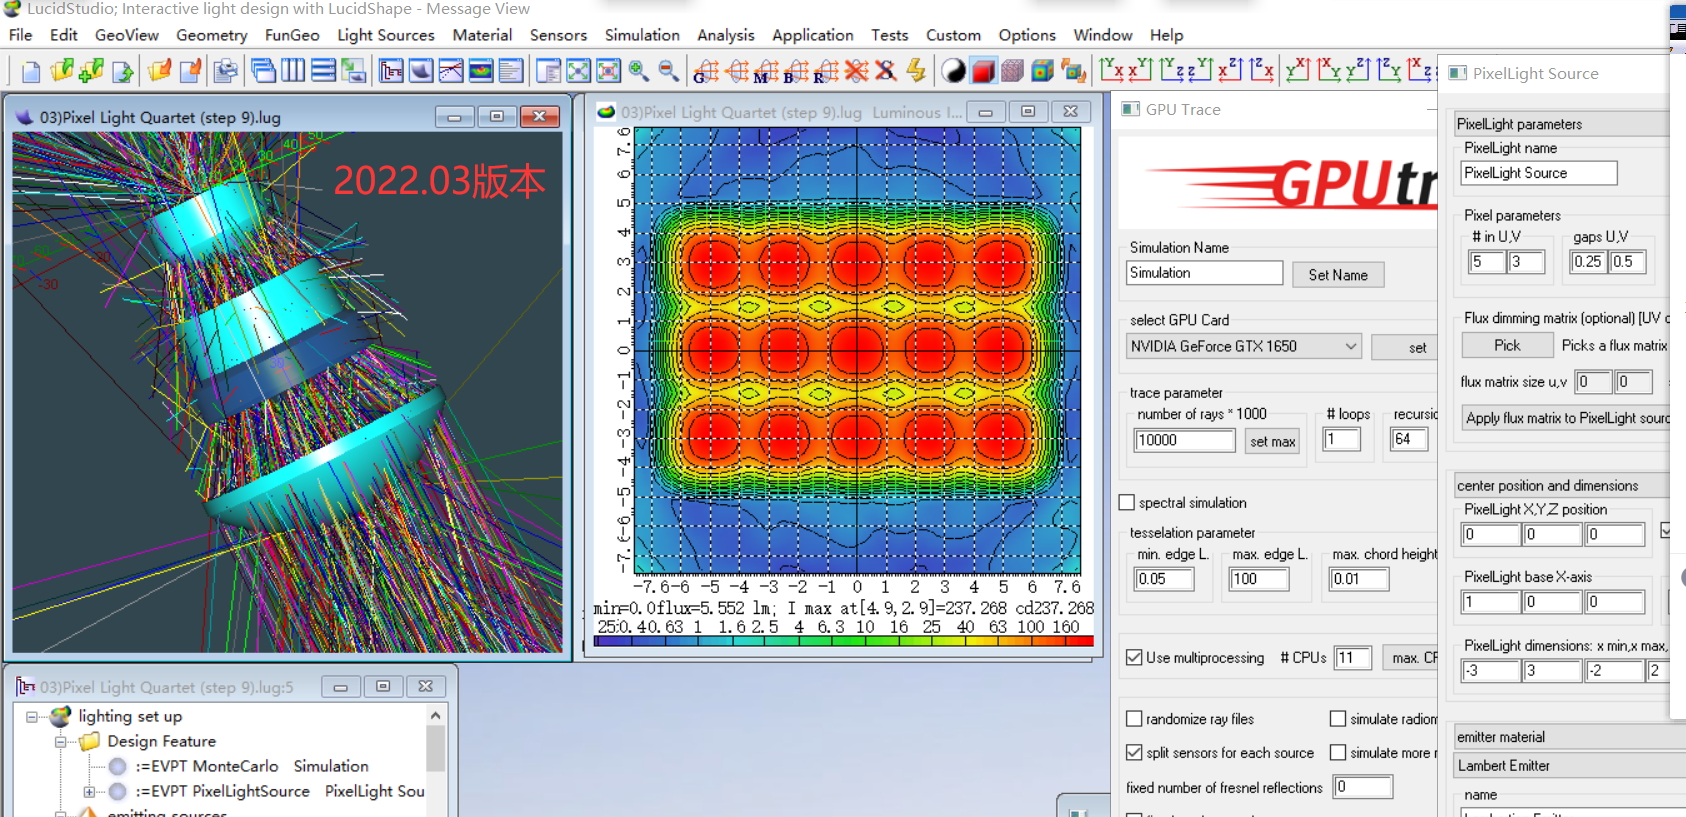Click the cascade windows toolbar icon

click(x=263, y=71)
